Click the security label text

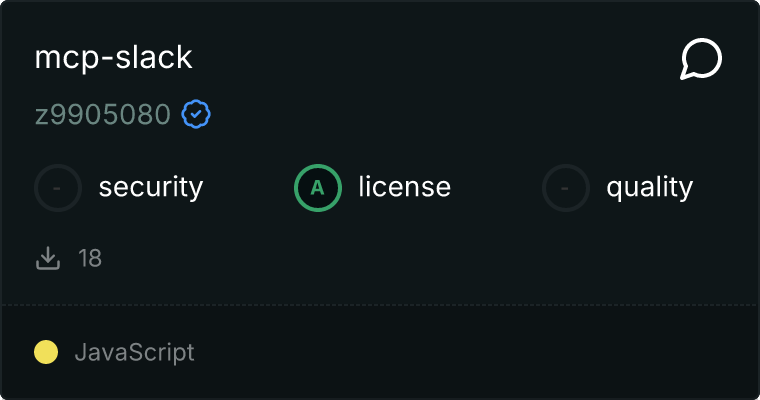pyautogui.click(x=150, y=187)
